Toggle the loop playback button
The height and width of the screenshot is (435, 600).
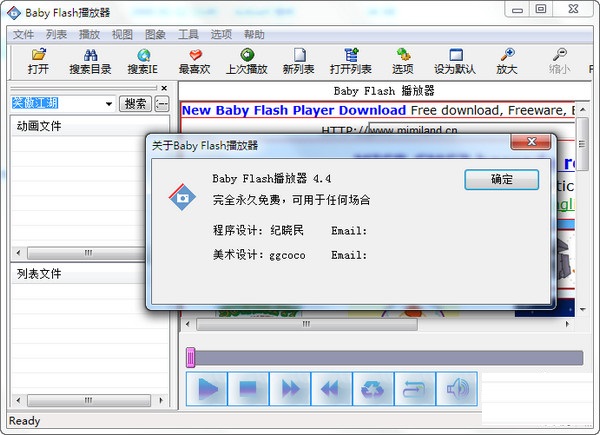coord(413,388)
